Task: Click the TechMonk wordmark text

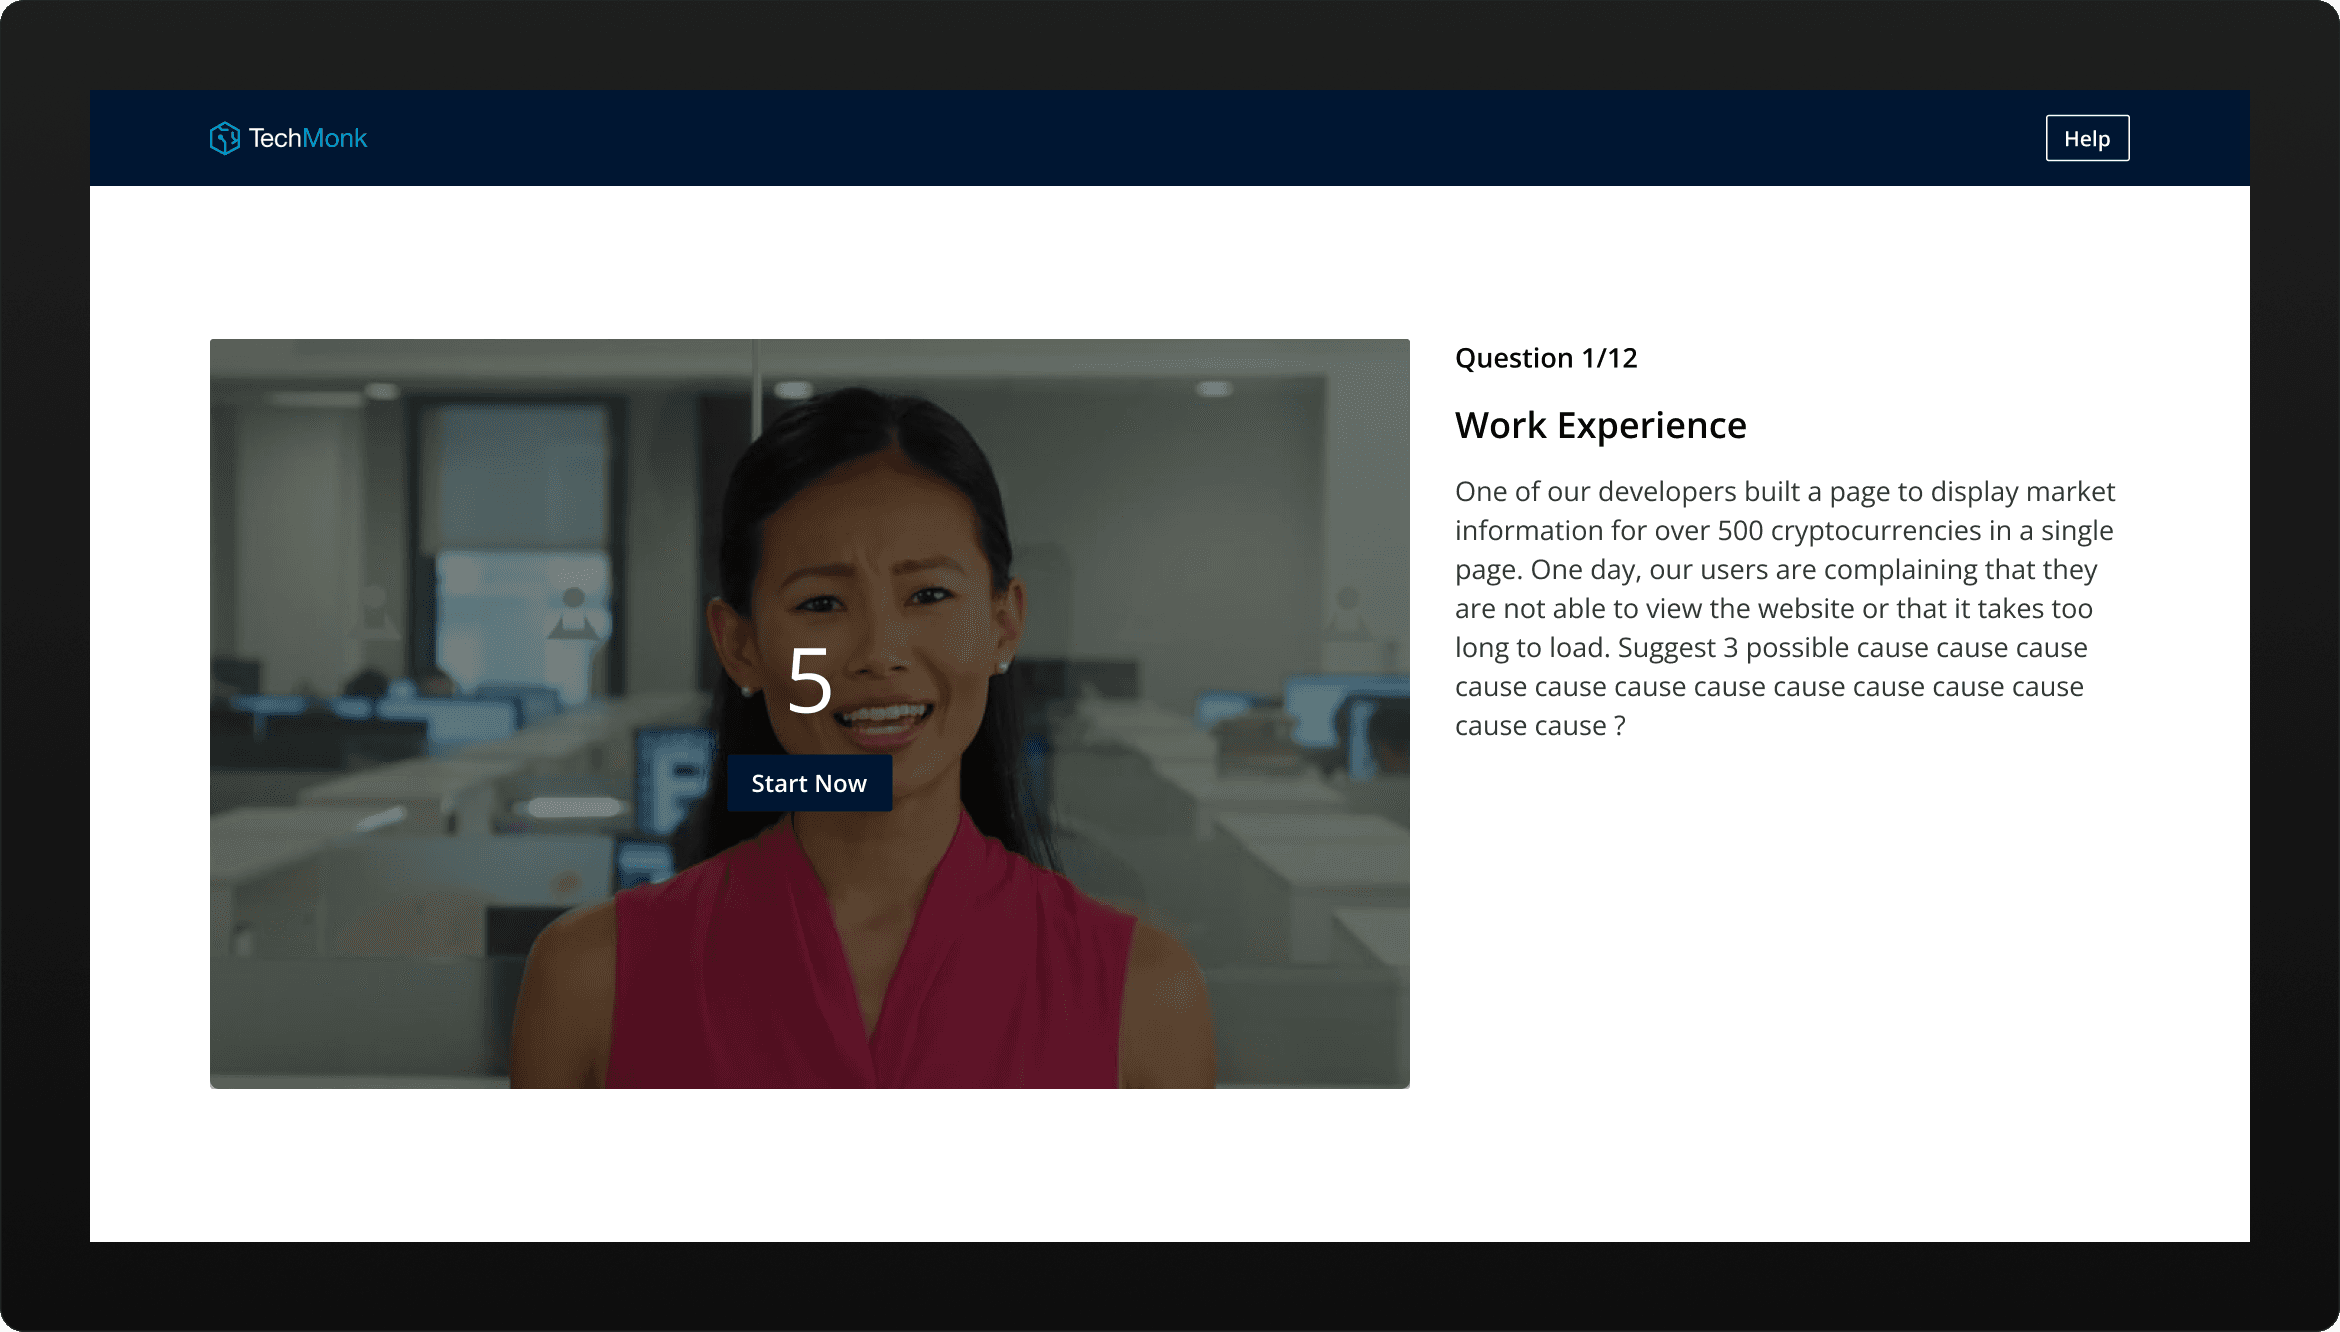Action: pos(308,138)
